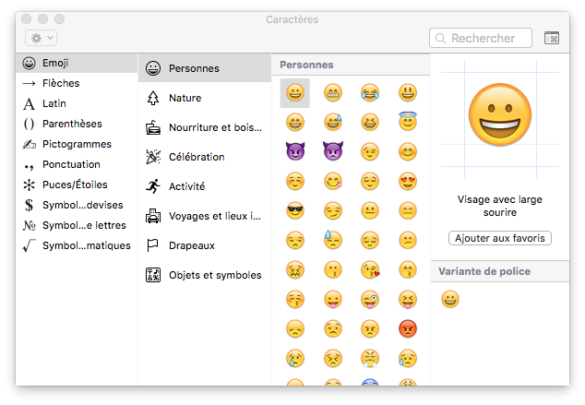Open the Flèches category
585x405 pixels.
(x=76, y=83)
